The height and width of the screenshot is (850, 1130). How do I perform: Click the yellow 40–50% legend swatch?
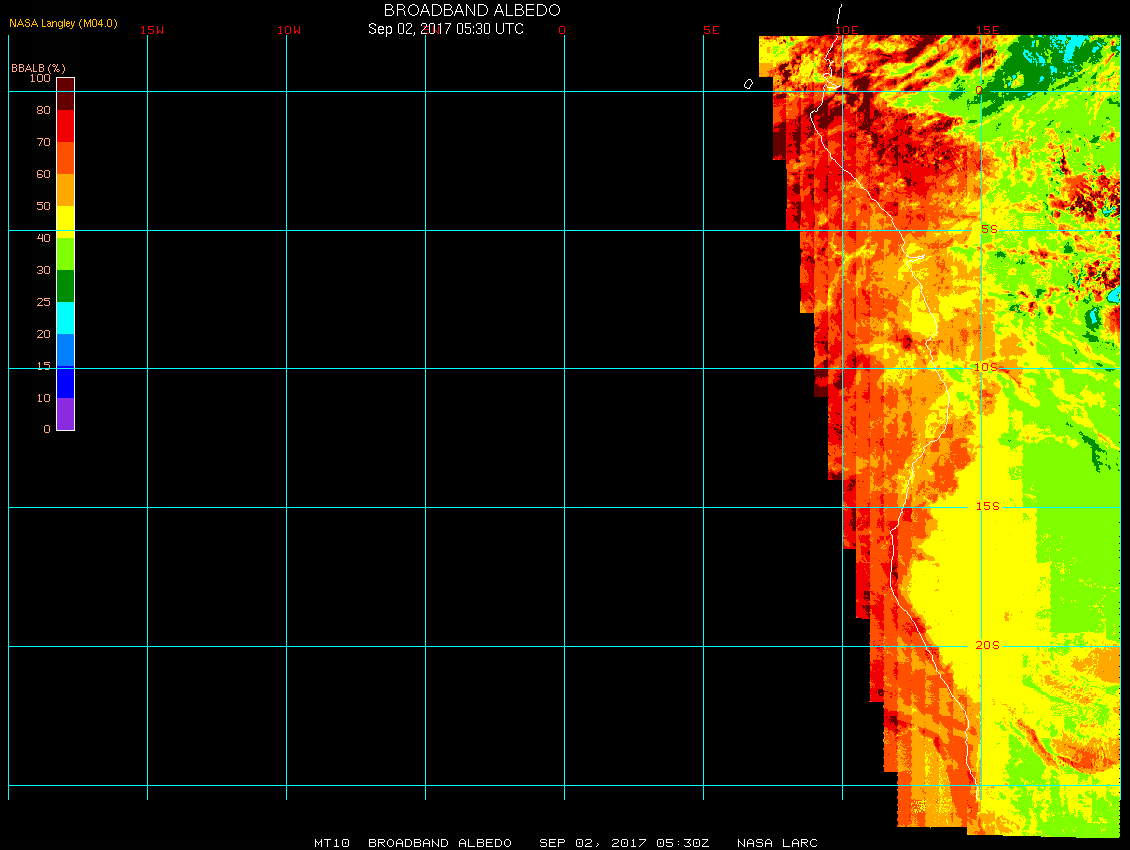pyautogui.click(x=65, y=222)
